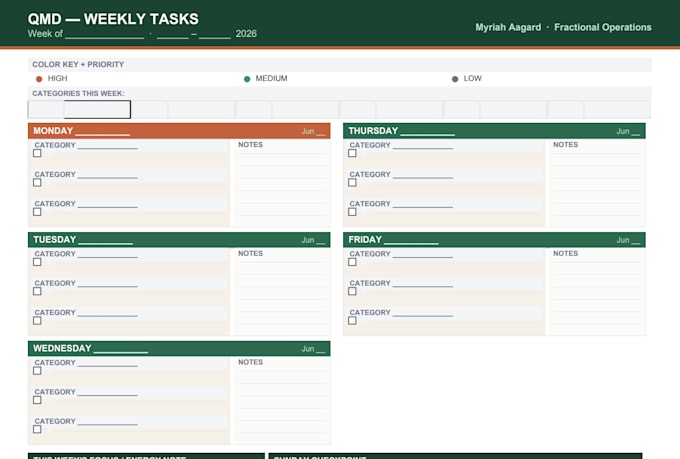The image size is (680, 459).
Task: Click Thursday's NOTES area
Action: pyautogui.click(x=597, y=183)
